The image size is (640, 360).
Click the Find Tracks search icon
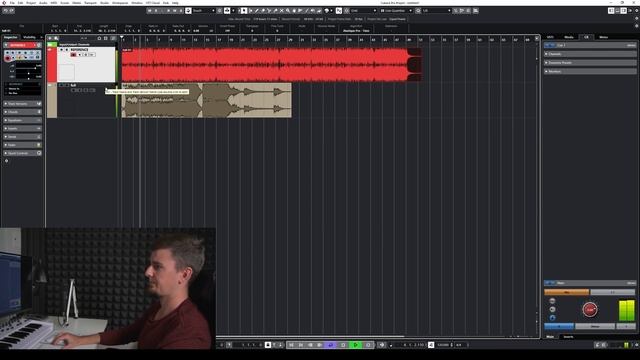56,38
